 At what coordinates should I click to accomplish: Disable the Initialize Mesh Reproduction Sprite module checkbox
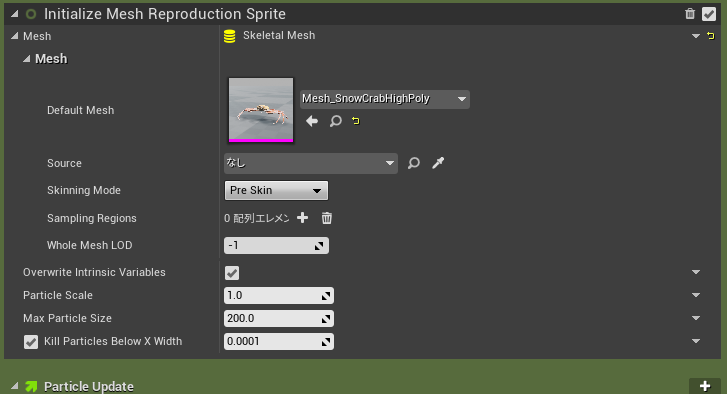coord(709,14)
